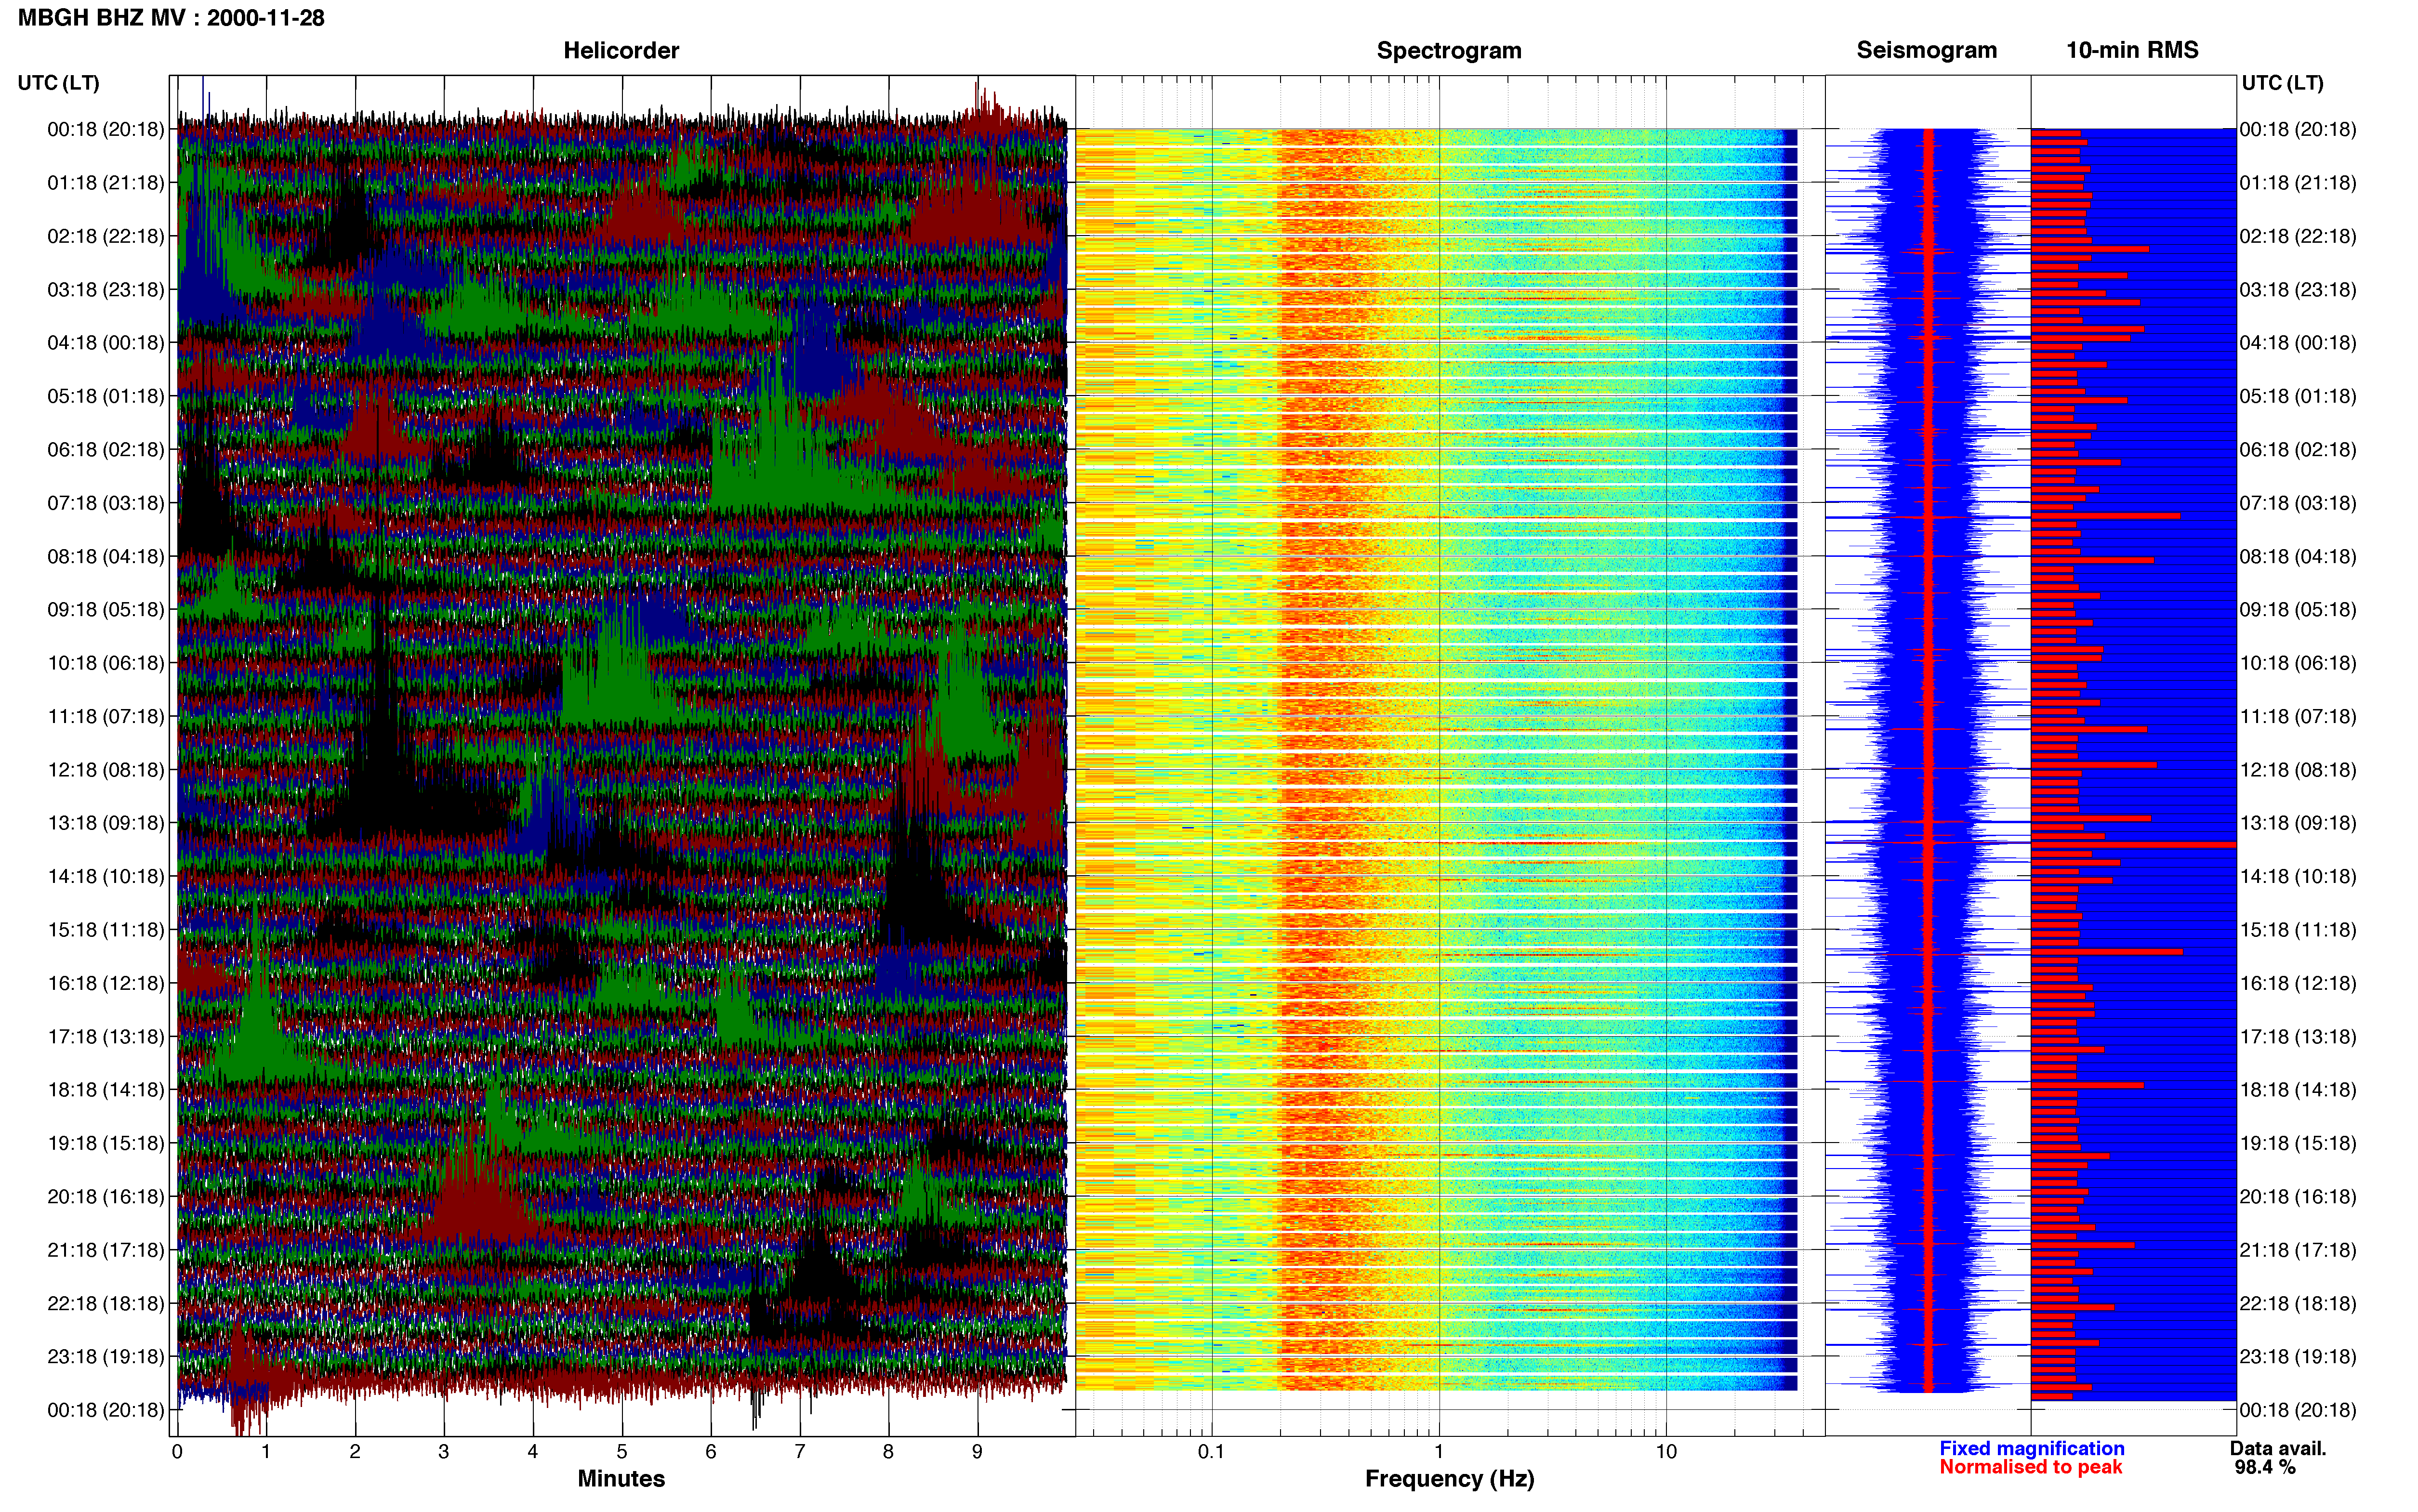This screenshot has height=1512, width=2418.
Task: Click the 'Seismogram' panel heading
Action: pyautogui.click(x=1927, y=50)
